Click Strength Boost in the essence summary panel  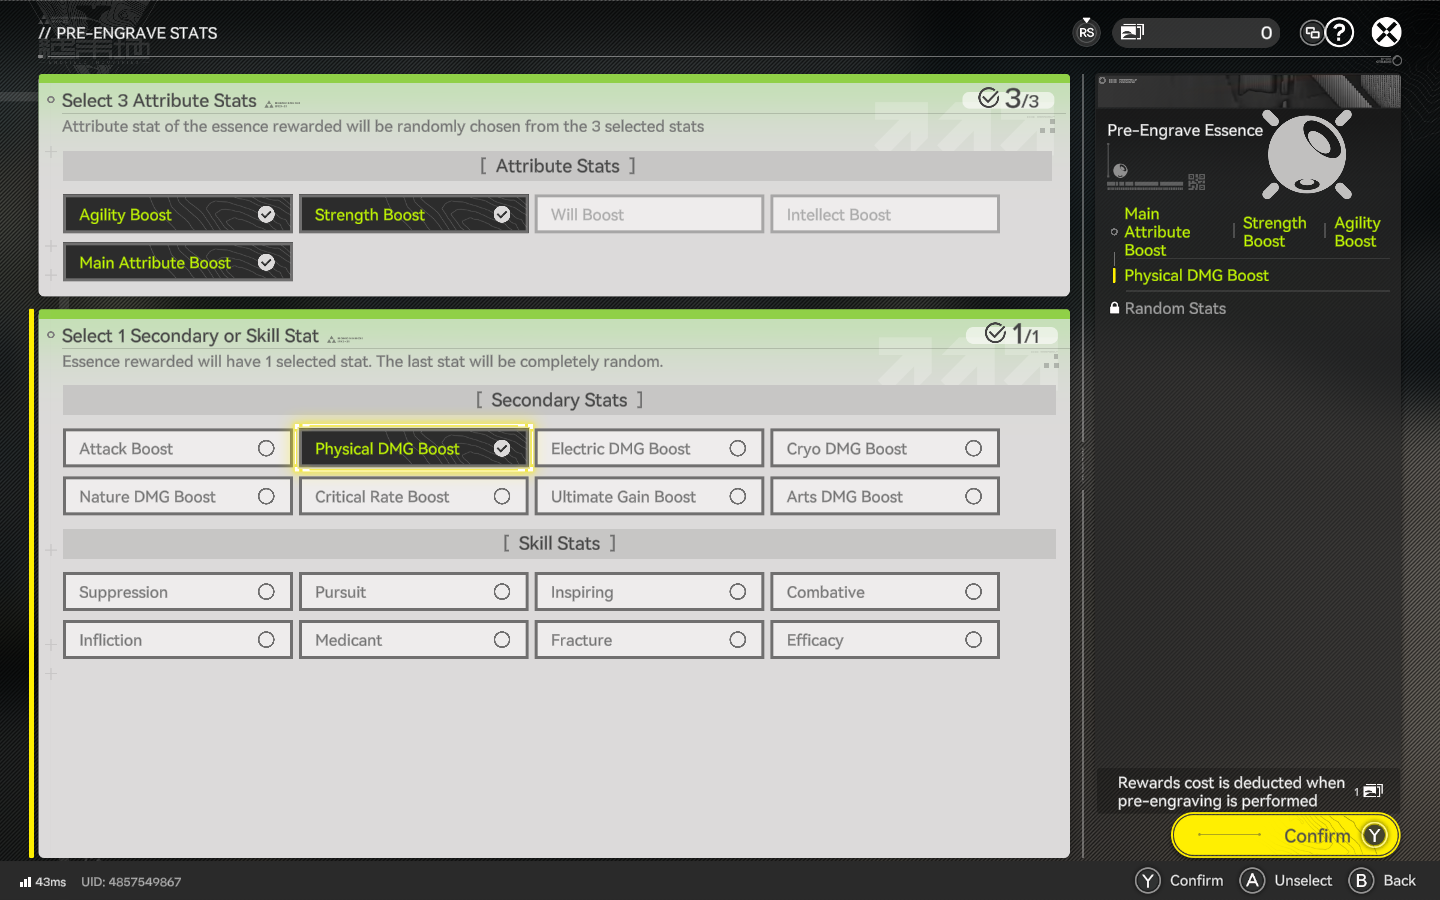1275,232
